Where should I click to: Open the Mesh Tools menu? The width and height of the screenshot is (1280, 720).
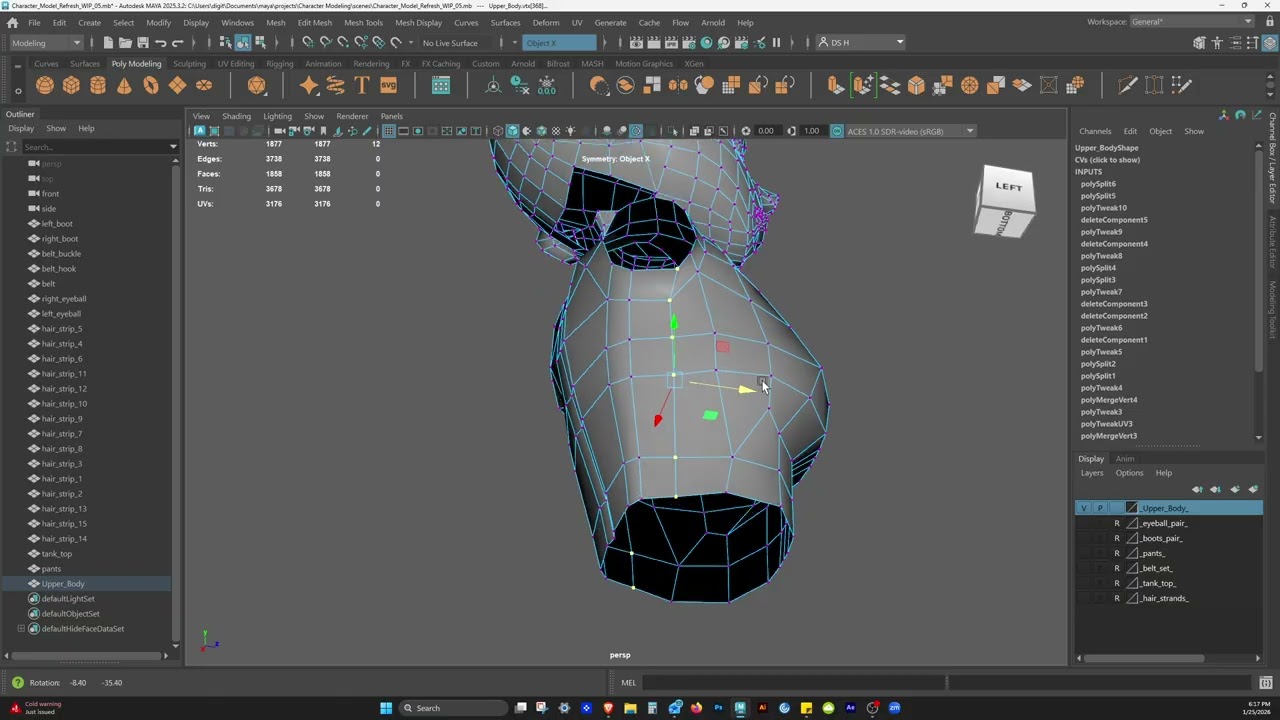tap(363, 22)
